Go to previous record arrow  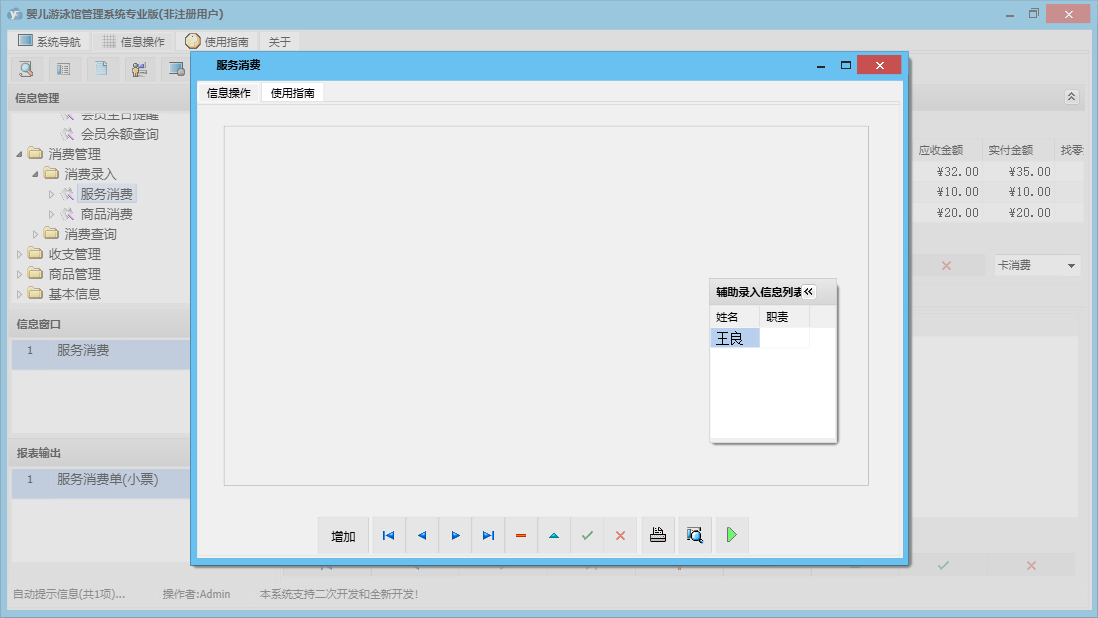click(421, 536)
